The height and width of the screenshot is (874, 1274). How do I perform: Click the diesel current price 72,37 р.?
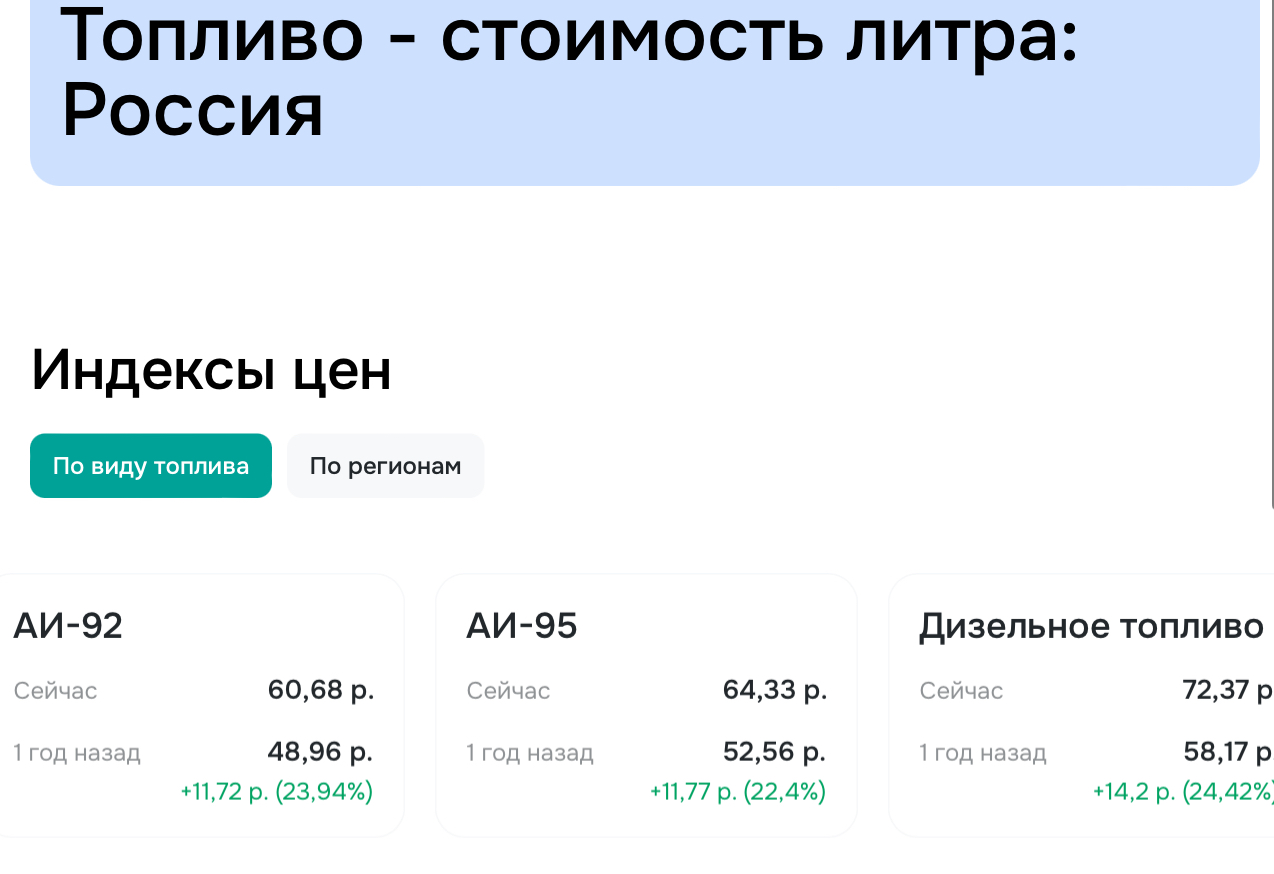pos(1226,690)
